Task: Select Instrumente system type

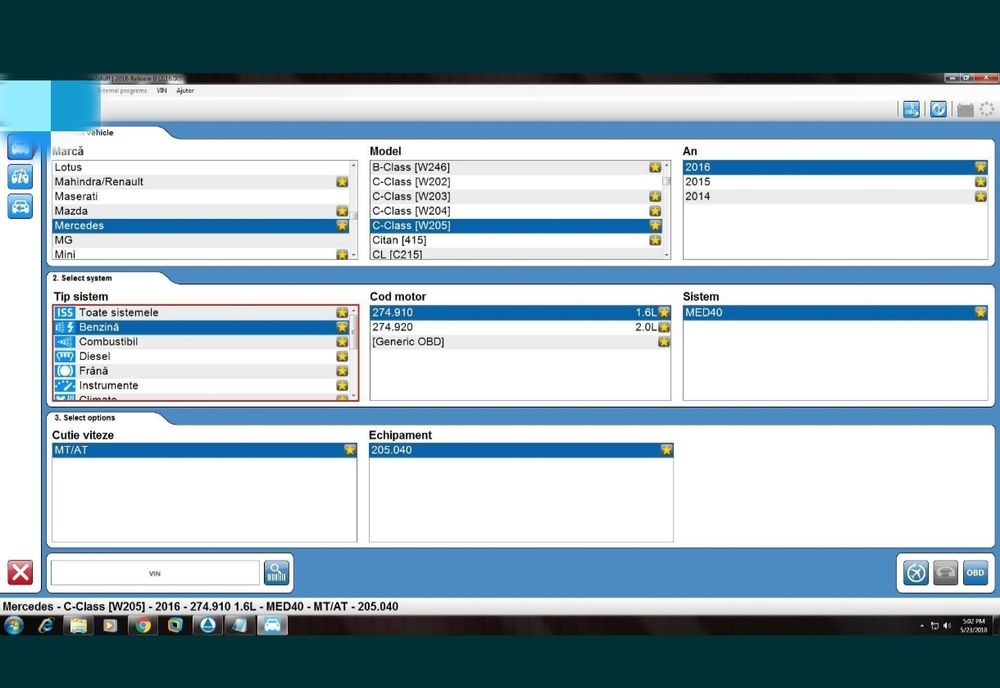Action: click(202, 386)
